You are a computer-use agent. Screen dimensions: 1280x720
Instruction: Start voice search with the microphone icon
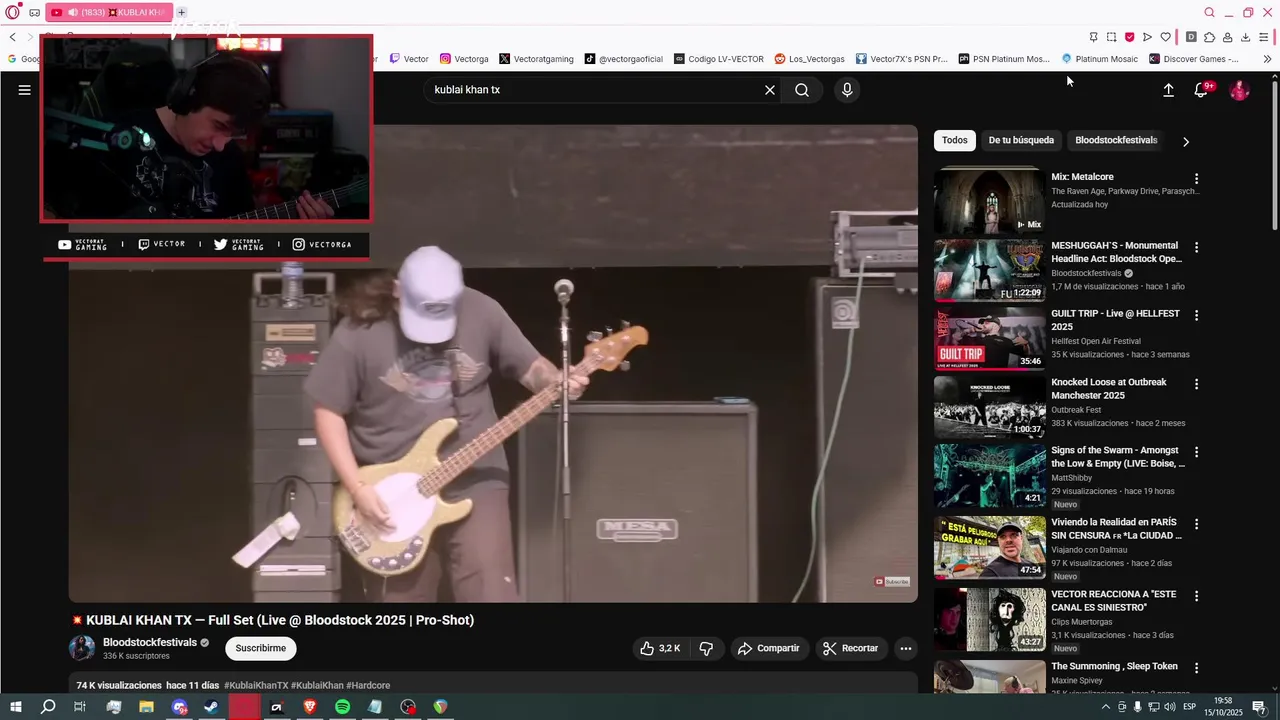(x=847, y=90)
